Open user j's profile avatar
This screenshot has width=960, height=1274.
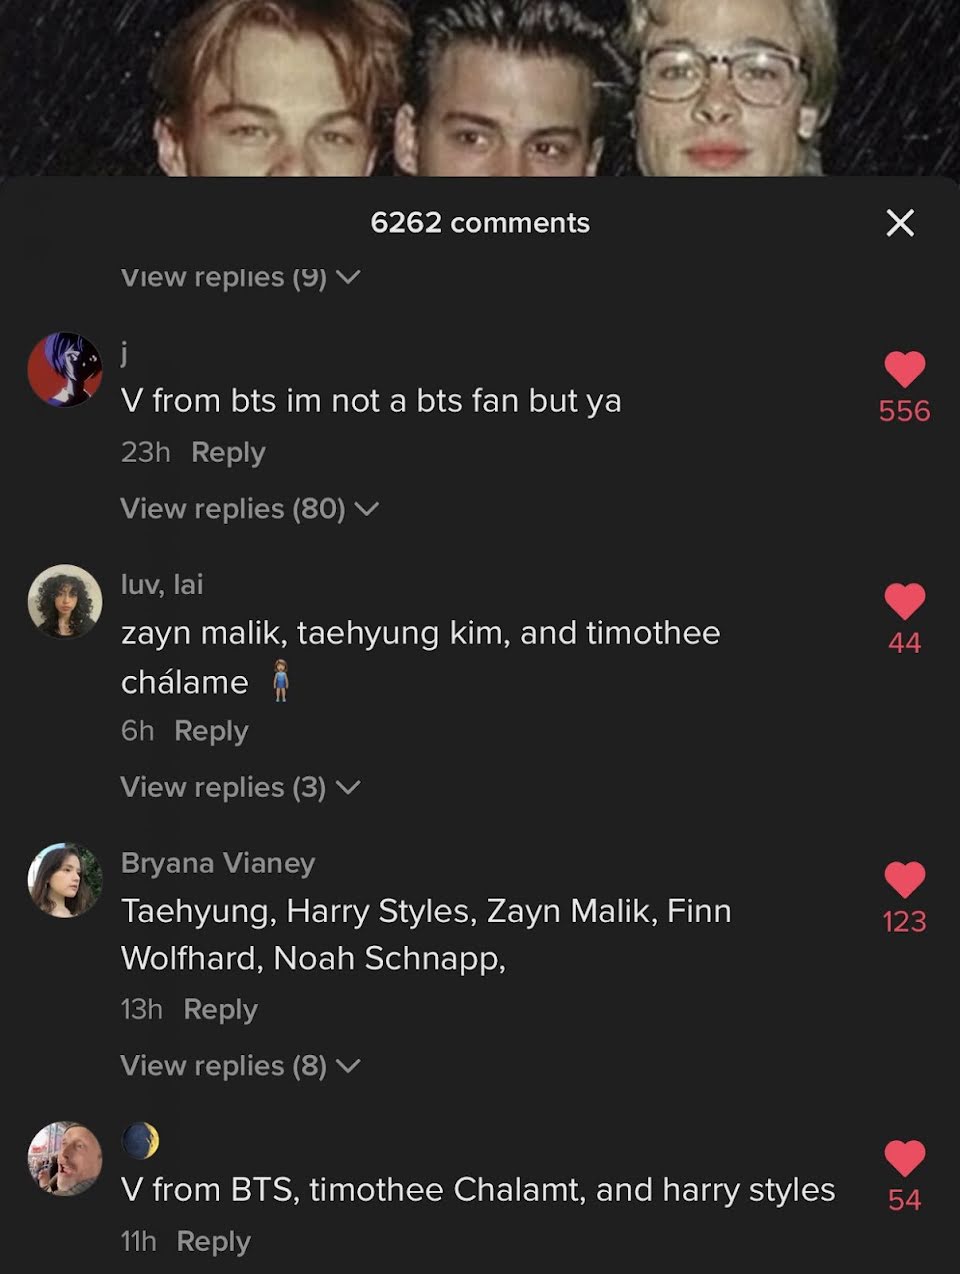(x=65, y=369)
